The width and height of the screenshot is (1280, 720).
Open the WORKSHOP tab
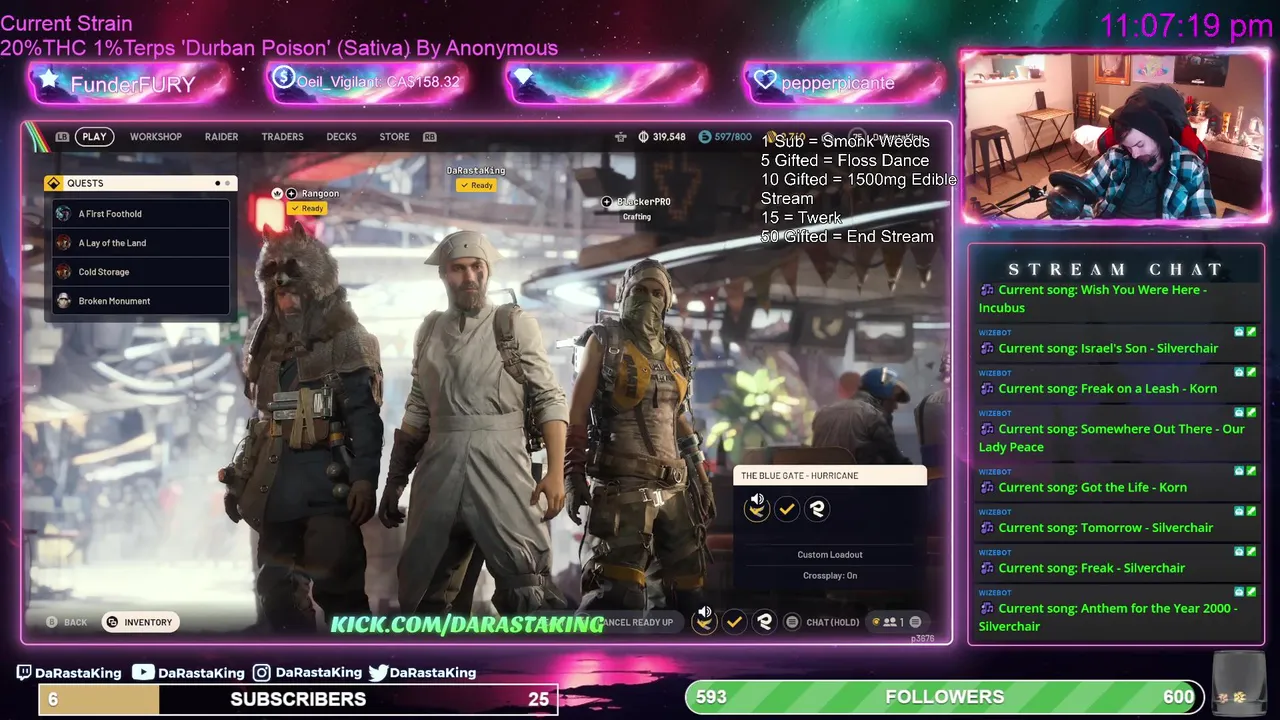(x=156, y=137)
